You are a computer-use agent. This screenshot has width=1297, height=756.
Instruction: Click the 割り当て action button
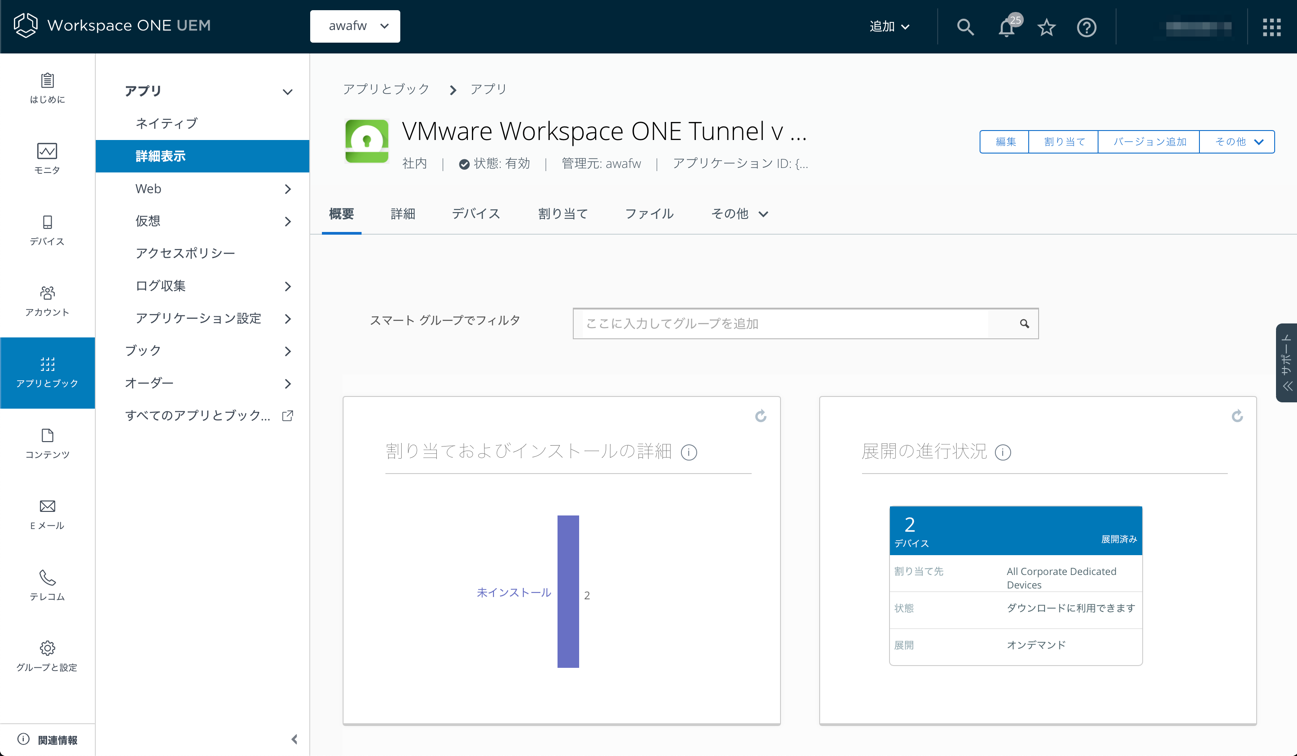coord(1064,142)
